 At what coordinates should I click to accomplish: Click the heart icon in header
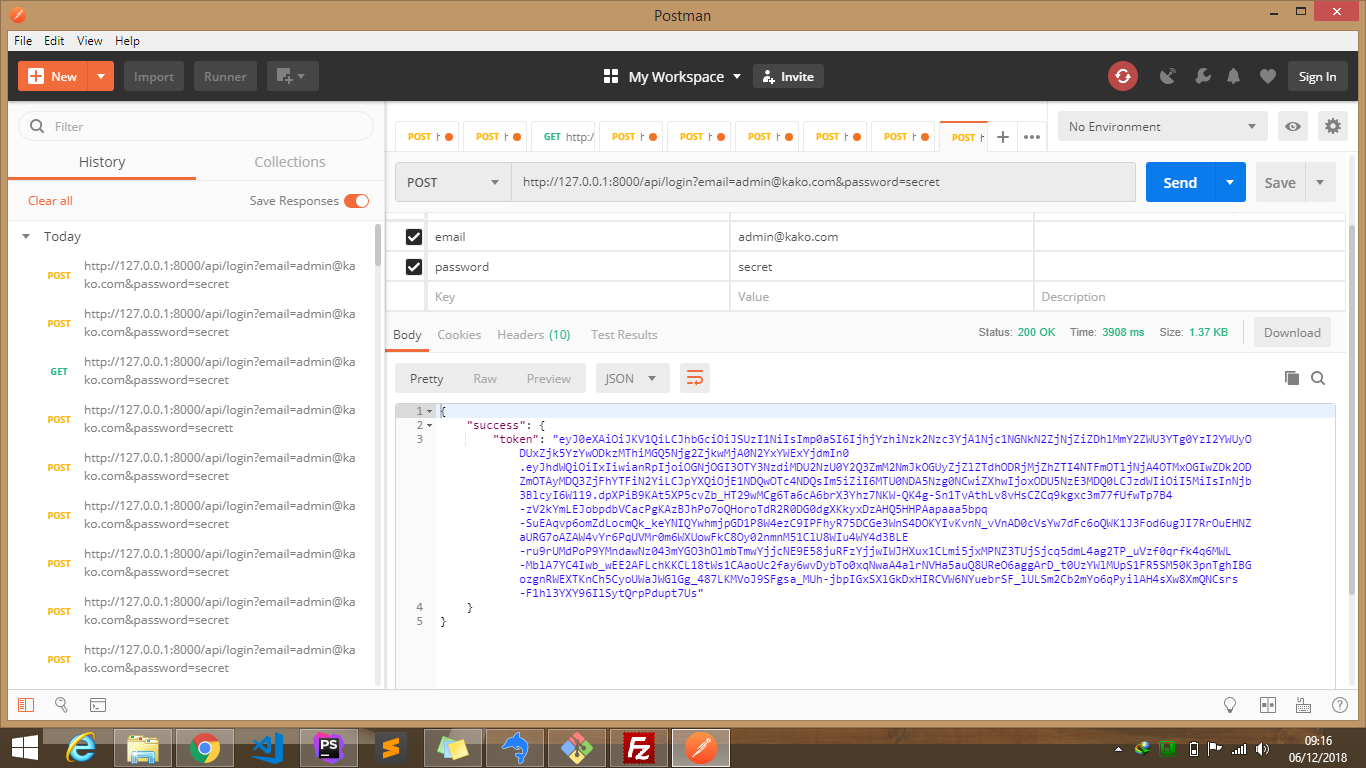coord(1268,76)
